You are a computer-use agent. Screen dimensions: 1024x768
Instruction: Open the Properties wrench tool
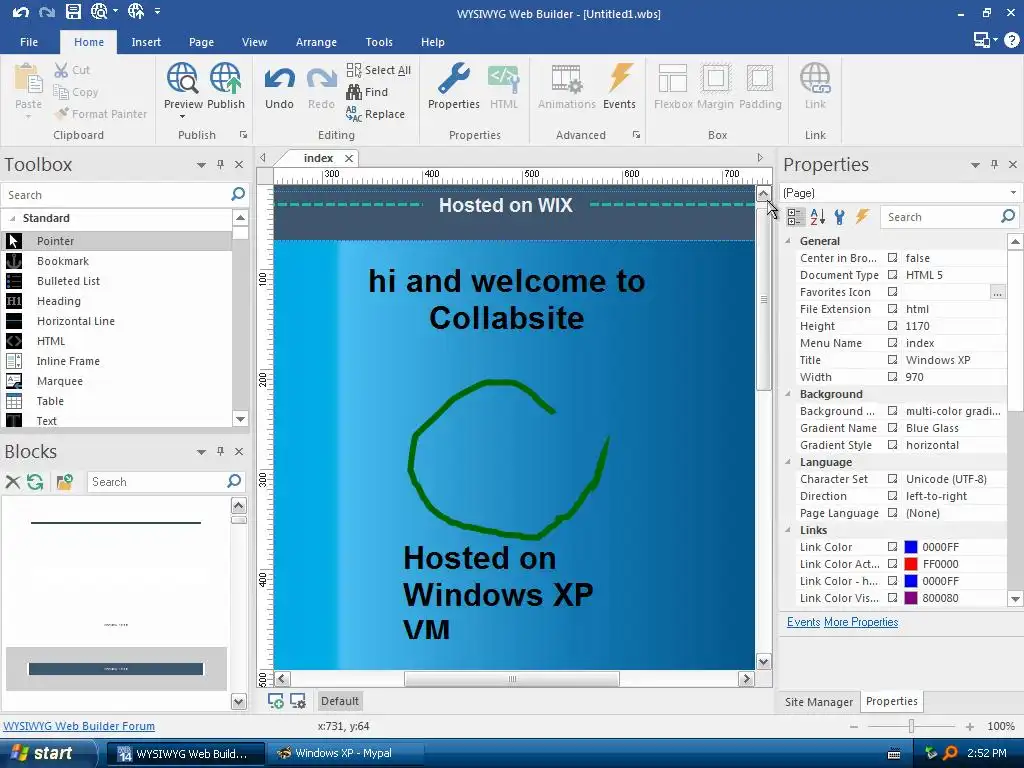(454, 78)
